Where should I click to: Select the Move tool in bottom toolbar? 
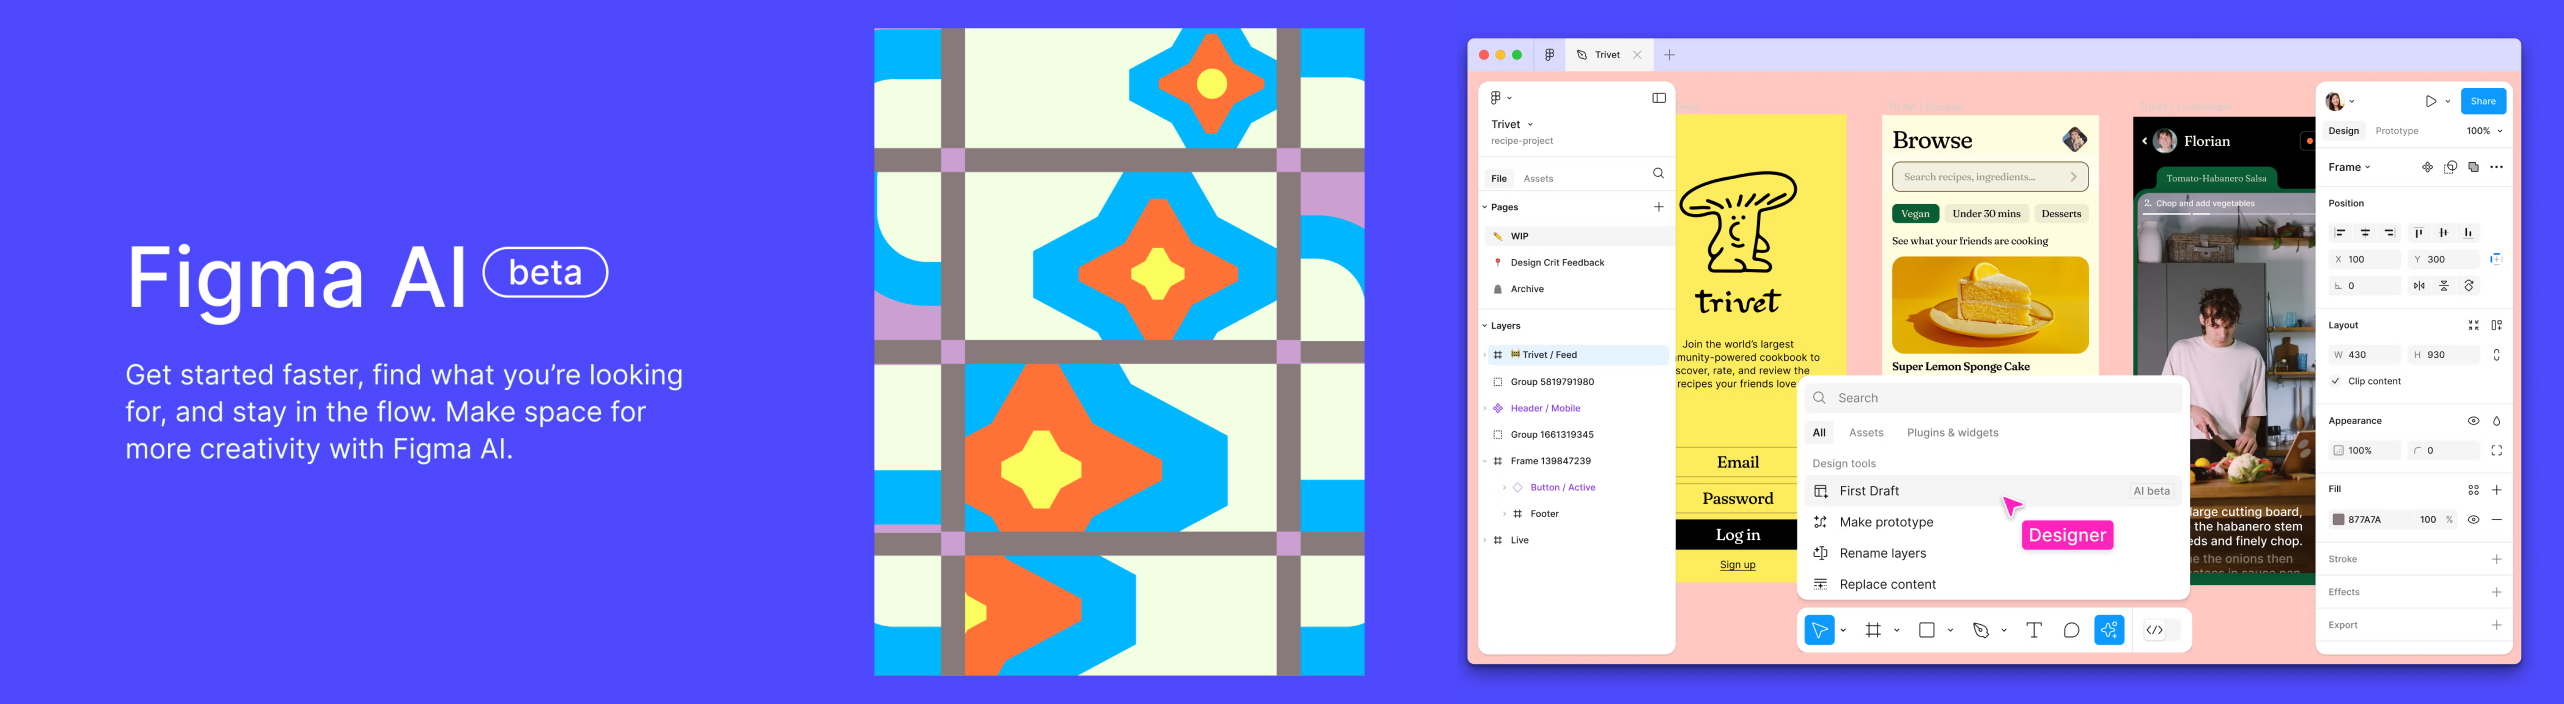click(1819, 630)
